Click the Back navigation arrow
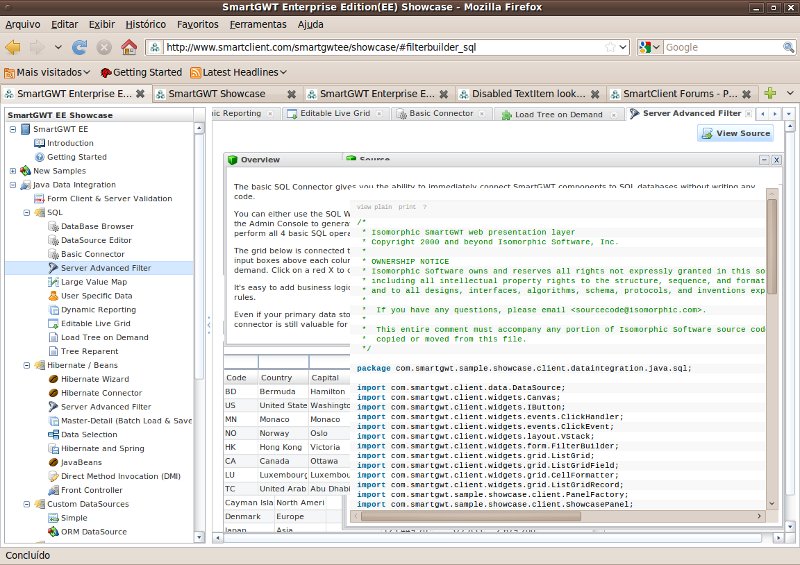Screen dimensions: 800x565 [13, 47]
